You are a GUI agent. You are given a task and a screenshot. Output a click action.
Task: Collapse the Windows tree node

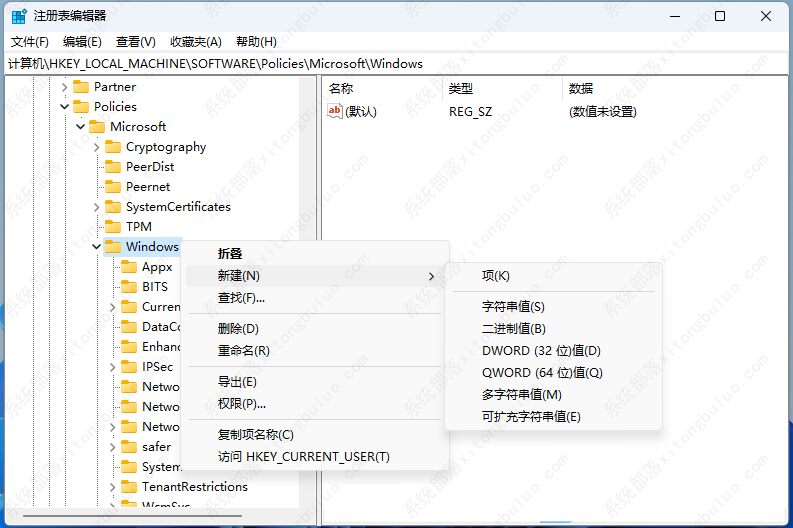click(96, 247)
